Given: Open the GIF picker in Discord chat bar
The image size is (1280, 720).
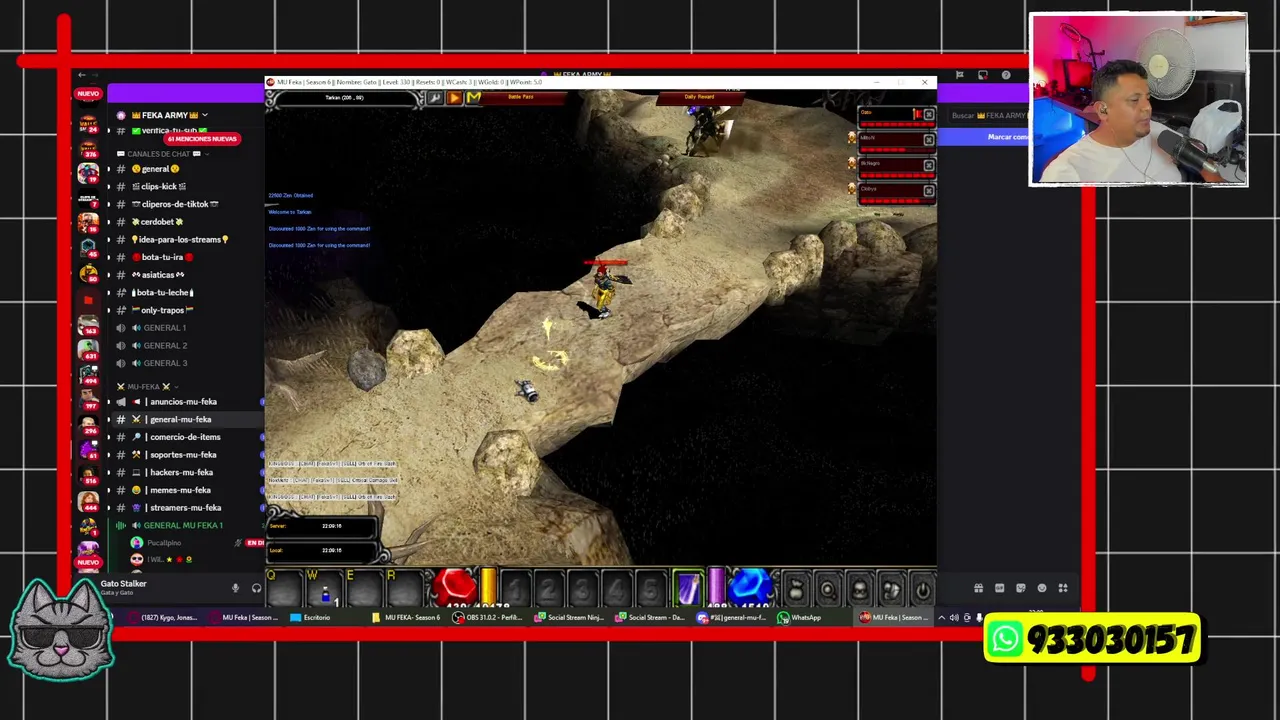Looking at the screenshot, I should [x=1000, y=588].
